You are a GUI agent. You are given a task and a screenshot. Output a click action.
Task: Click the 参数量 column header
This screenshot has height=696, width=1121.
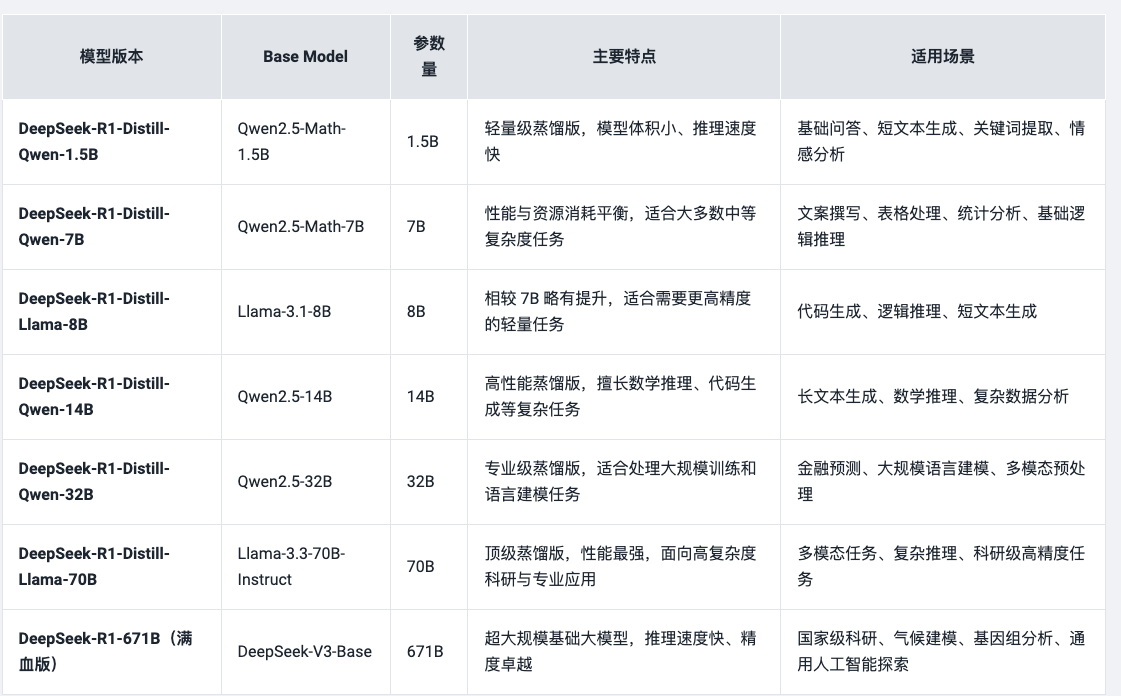[429, 56]
